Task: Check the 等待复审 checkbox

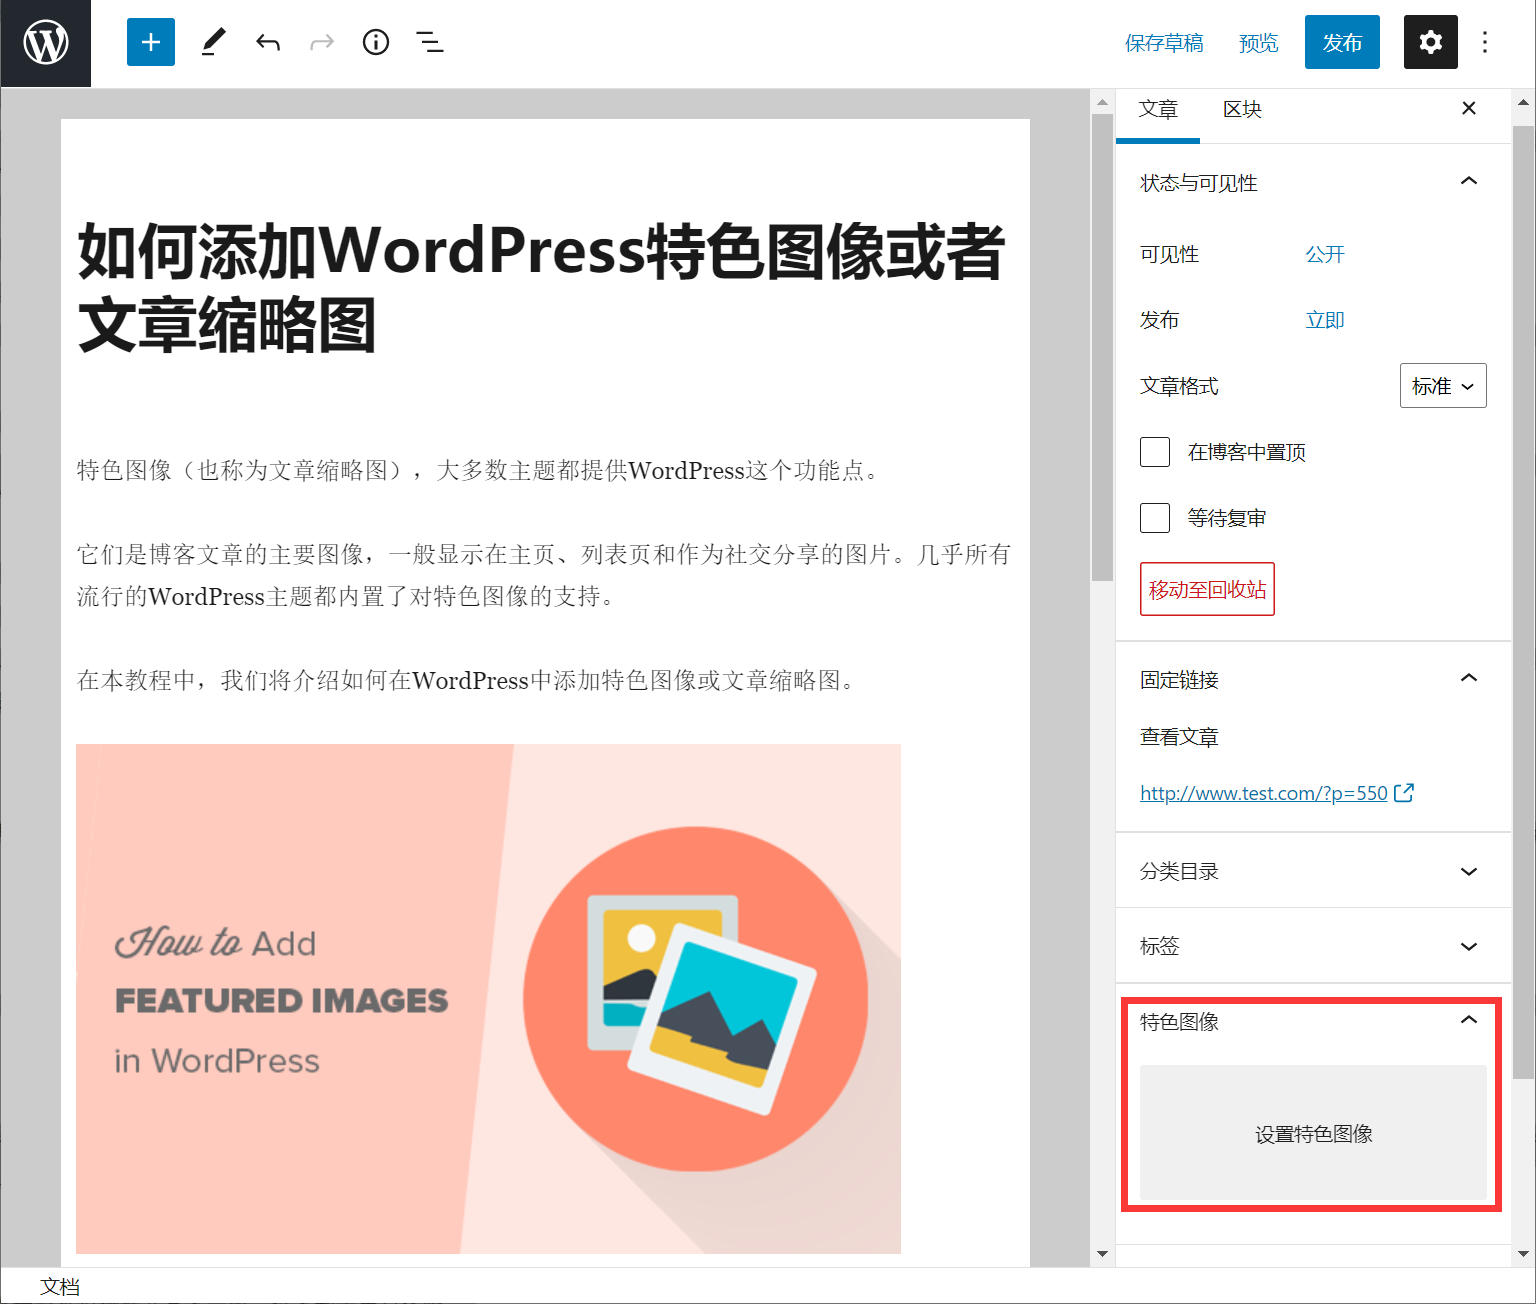Action: [1154, 517]
